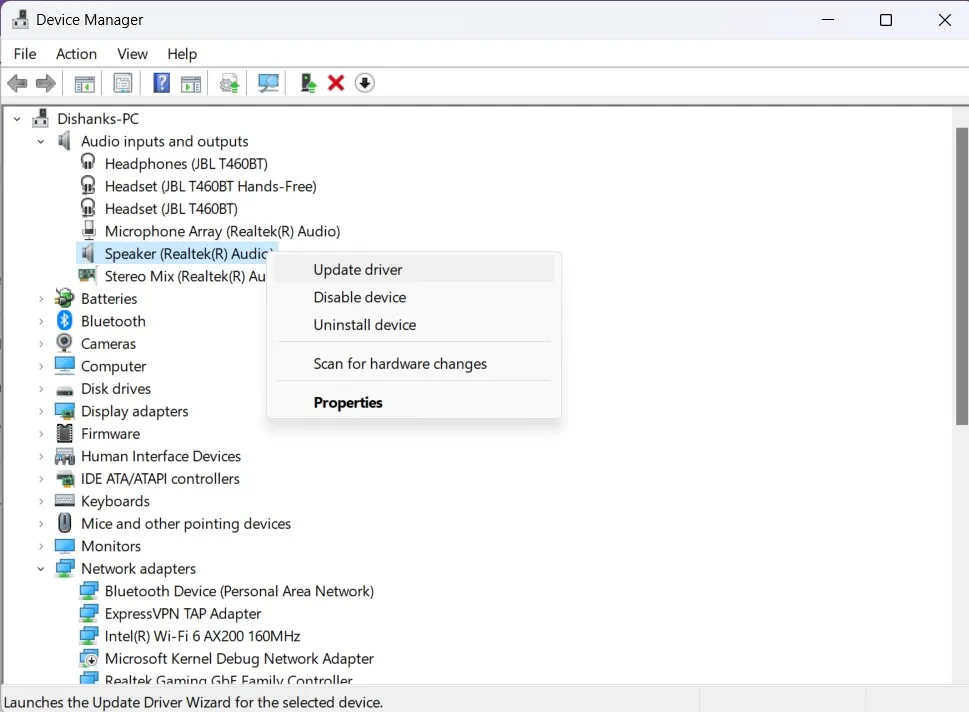Click the blue Help question mark icon
This screenshot has height=712, width=969.
tap(161, 83)
